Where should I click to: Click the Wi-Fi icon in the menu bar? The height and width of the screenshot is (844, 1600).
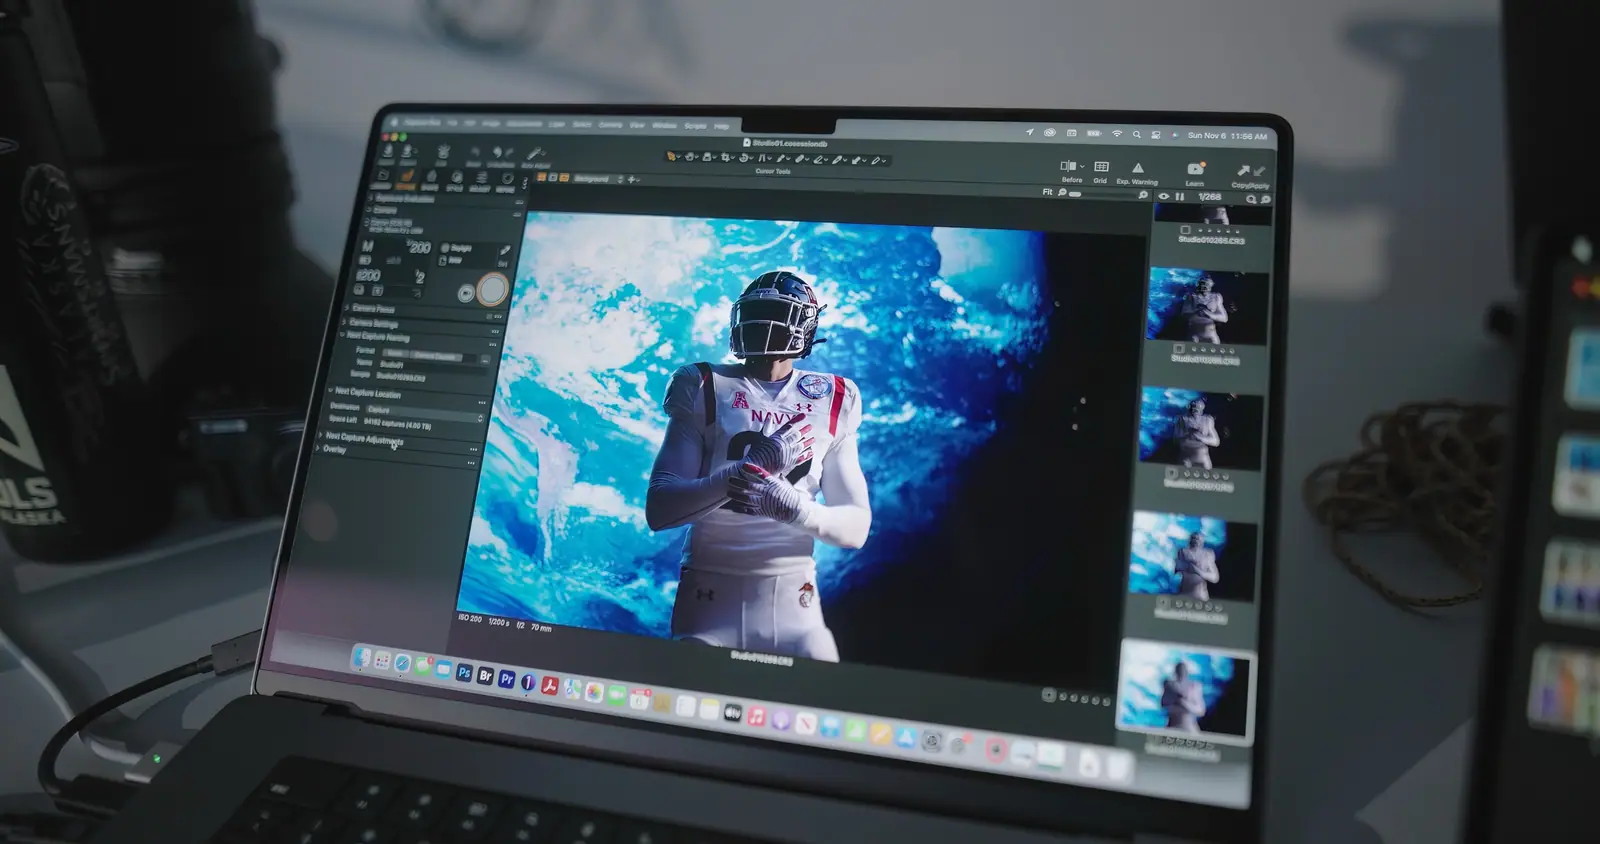tap(1117, 133)
